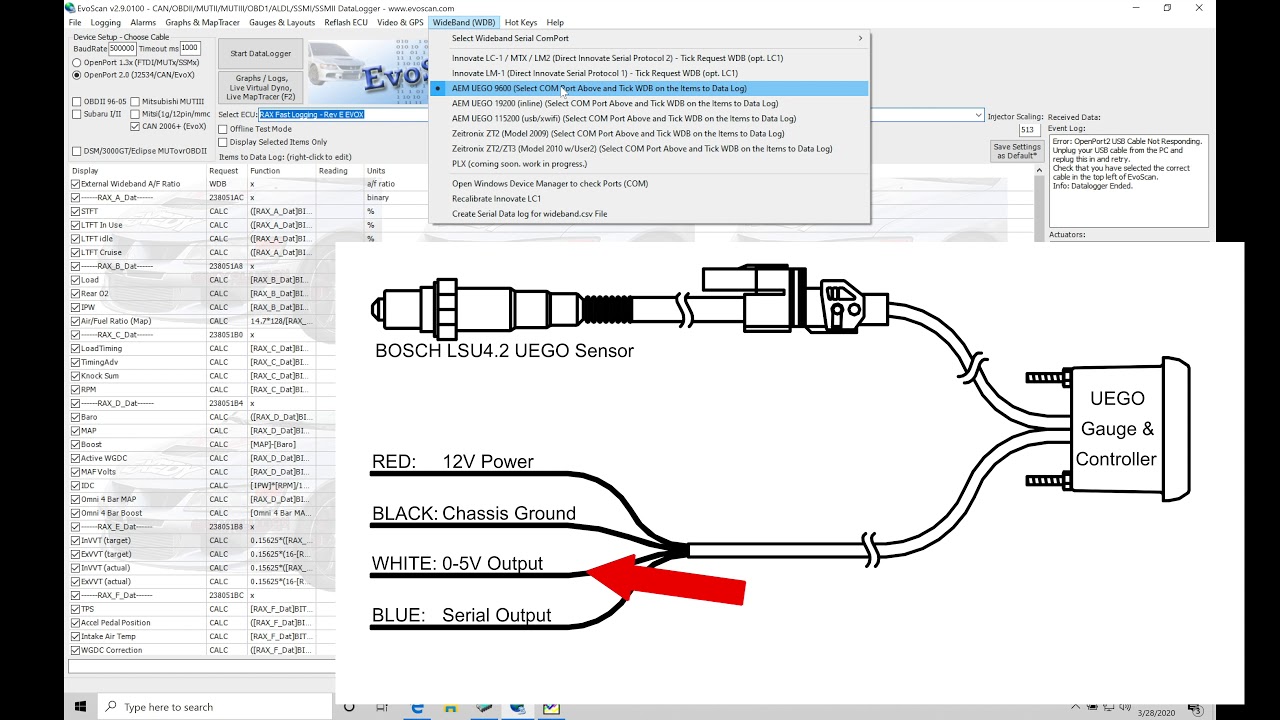Screen dimensions: 1280x720
Task: Uncheck the STFT data item
Action: (76, 211)
